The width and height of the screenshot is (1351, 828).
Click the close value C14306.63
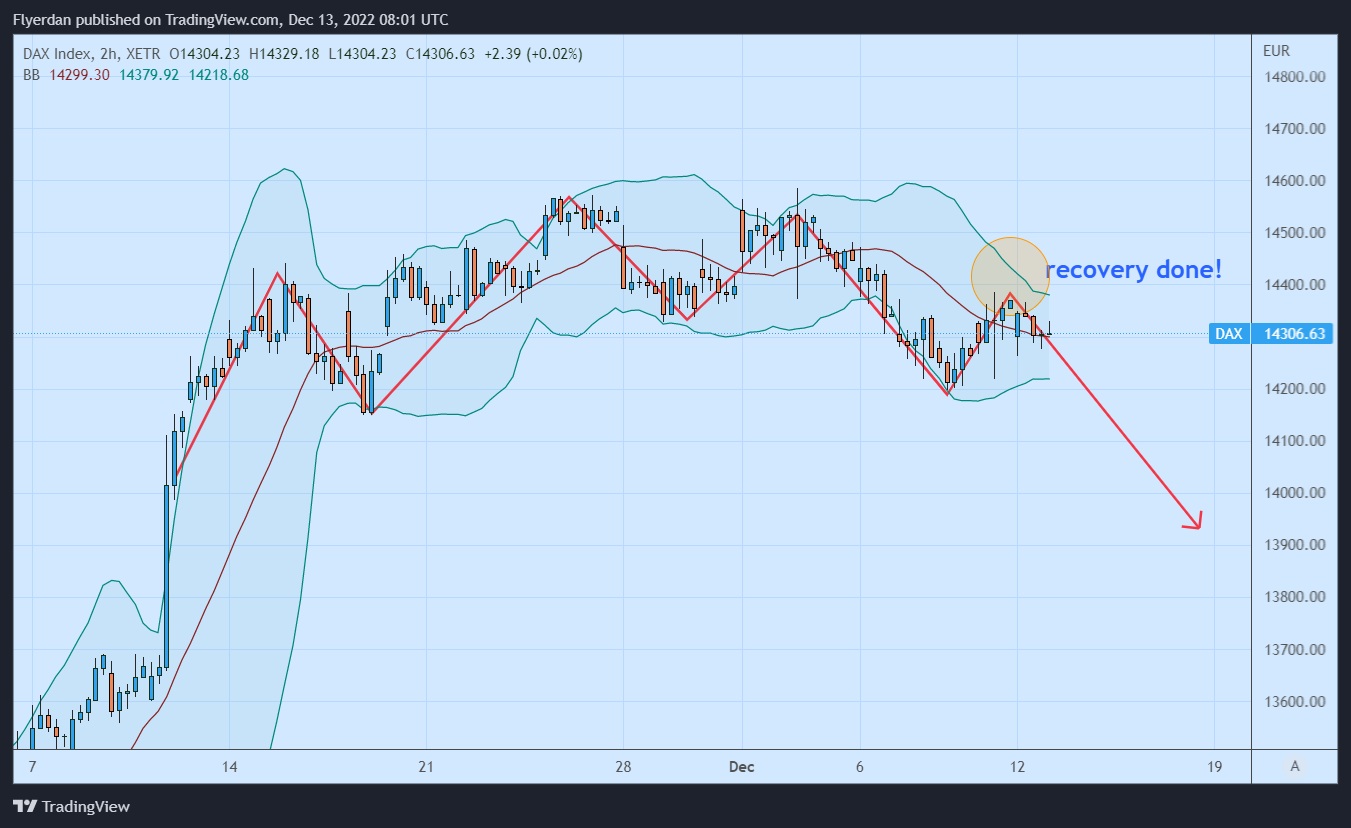(x=440, y=54)
